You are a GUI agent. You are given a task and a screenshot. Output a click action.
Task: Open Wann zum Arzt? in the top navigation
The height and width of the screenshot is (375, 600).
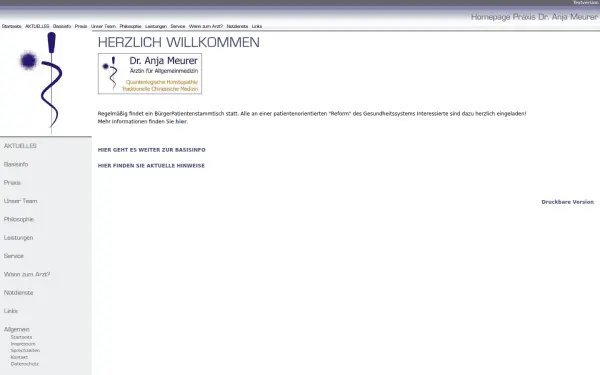pos(206,26)
